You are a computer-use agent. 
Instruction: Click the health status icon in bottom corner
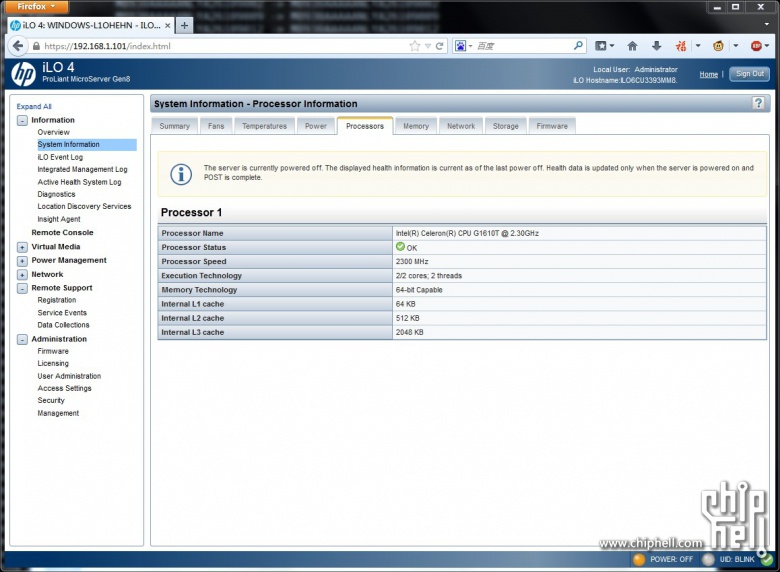point(767,559)
